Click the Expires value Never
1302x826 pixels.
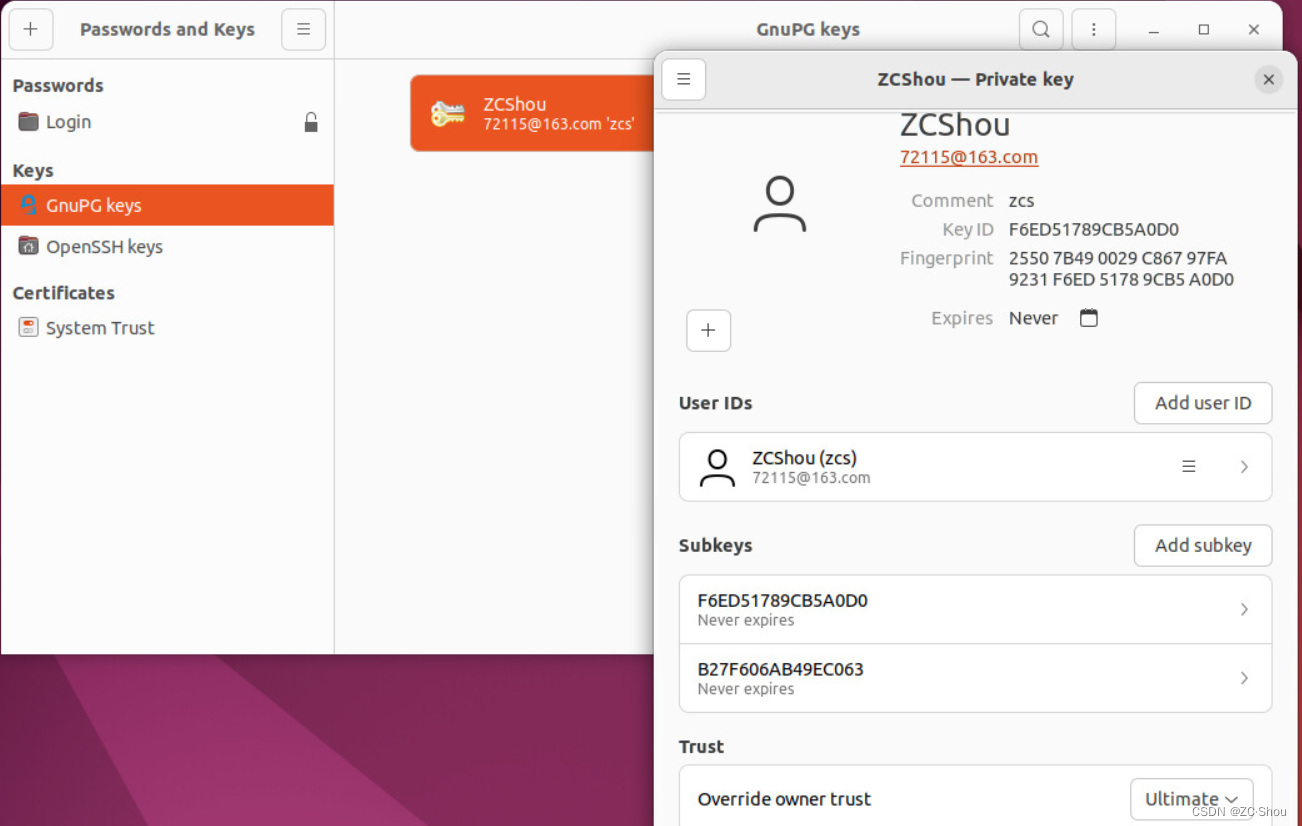pyautogui.click(x=1033, y=318)
